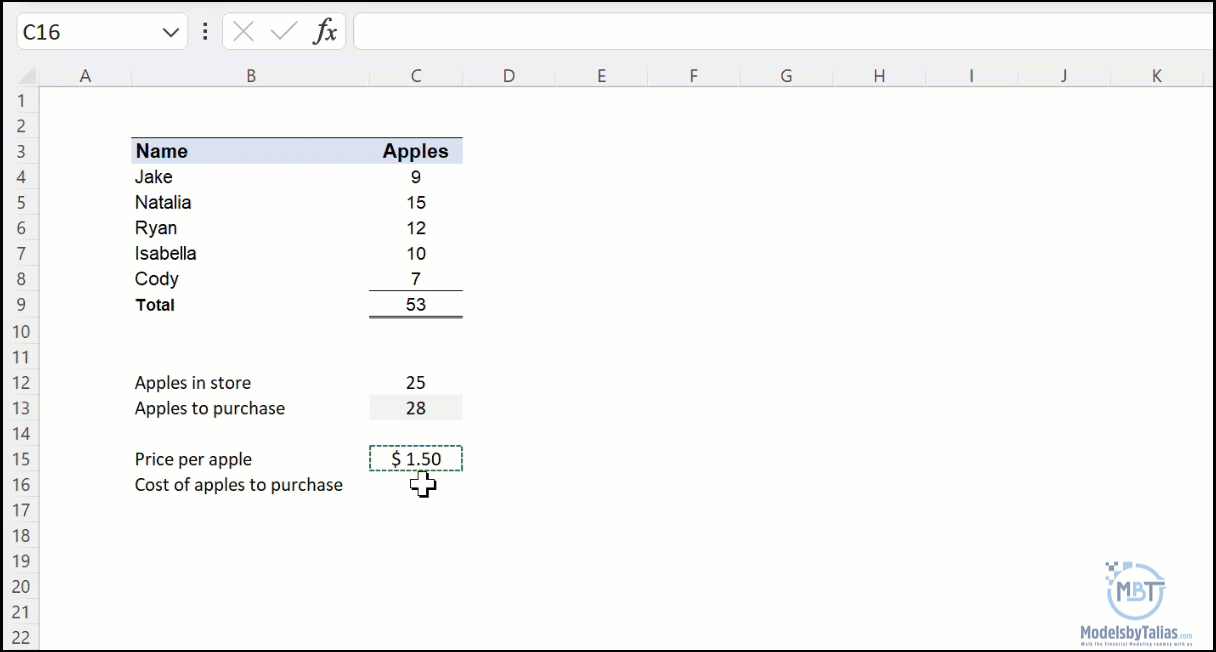Viewport: 1216px width, 652px height.
Task: Select the Cost of apples to purchase label
Action: click(x=238, y=484)
